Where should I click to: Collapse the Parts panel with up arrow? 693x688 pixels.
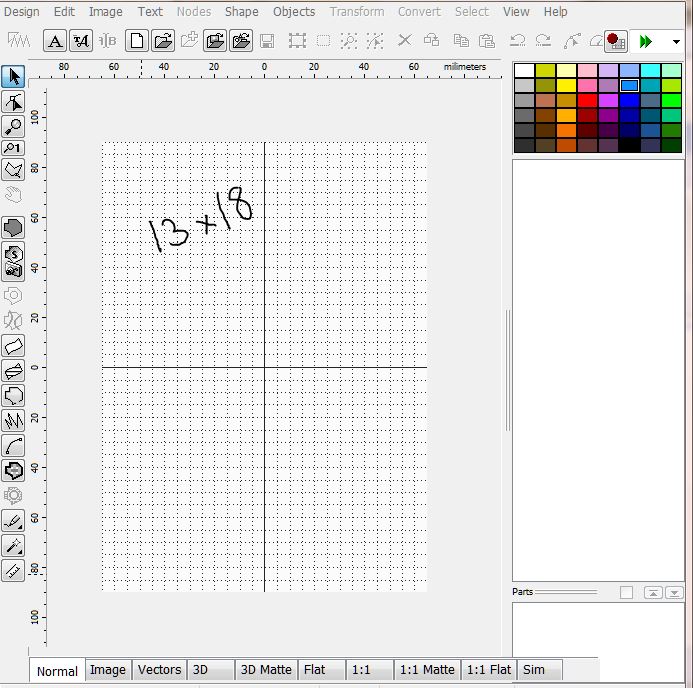652,593
